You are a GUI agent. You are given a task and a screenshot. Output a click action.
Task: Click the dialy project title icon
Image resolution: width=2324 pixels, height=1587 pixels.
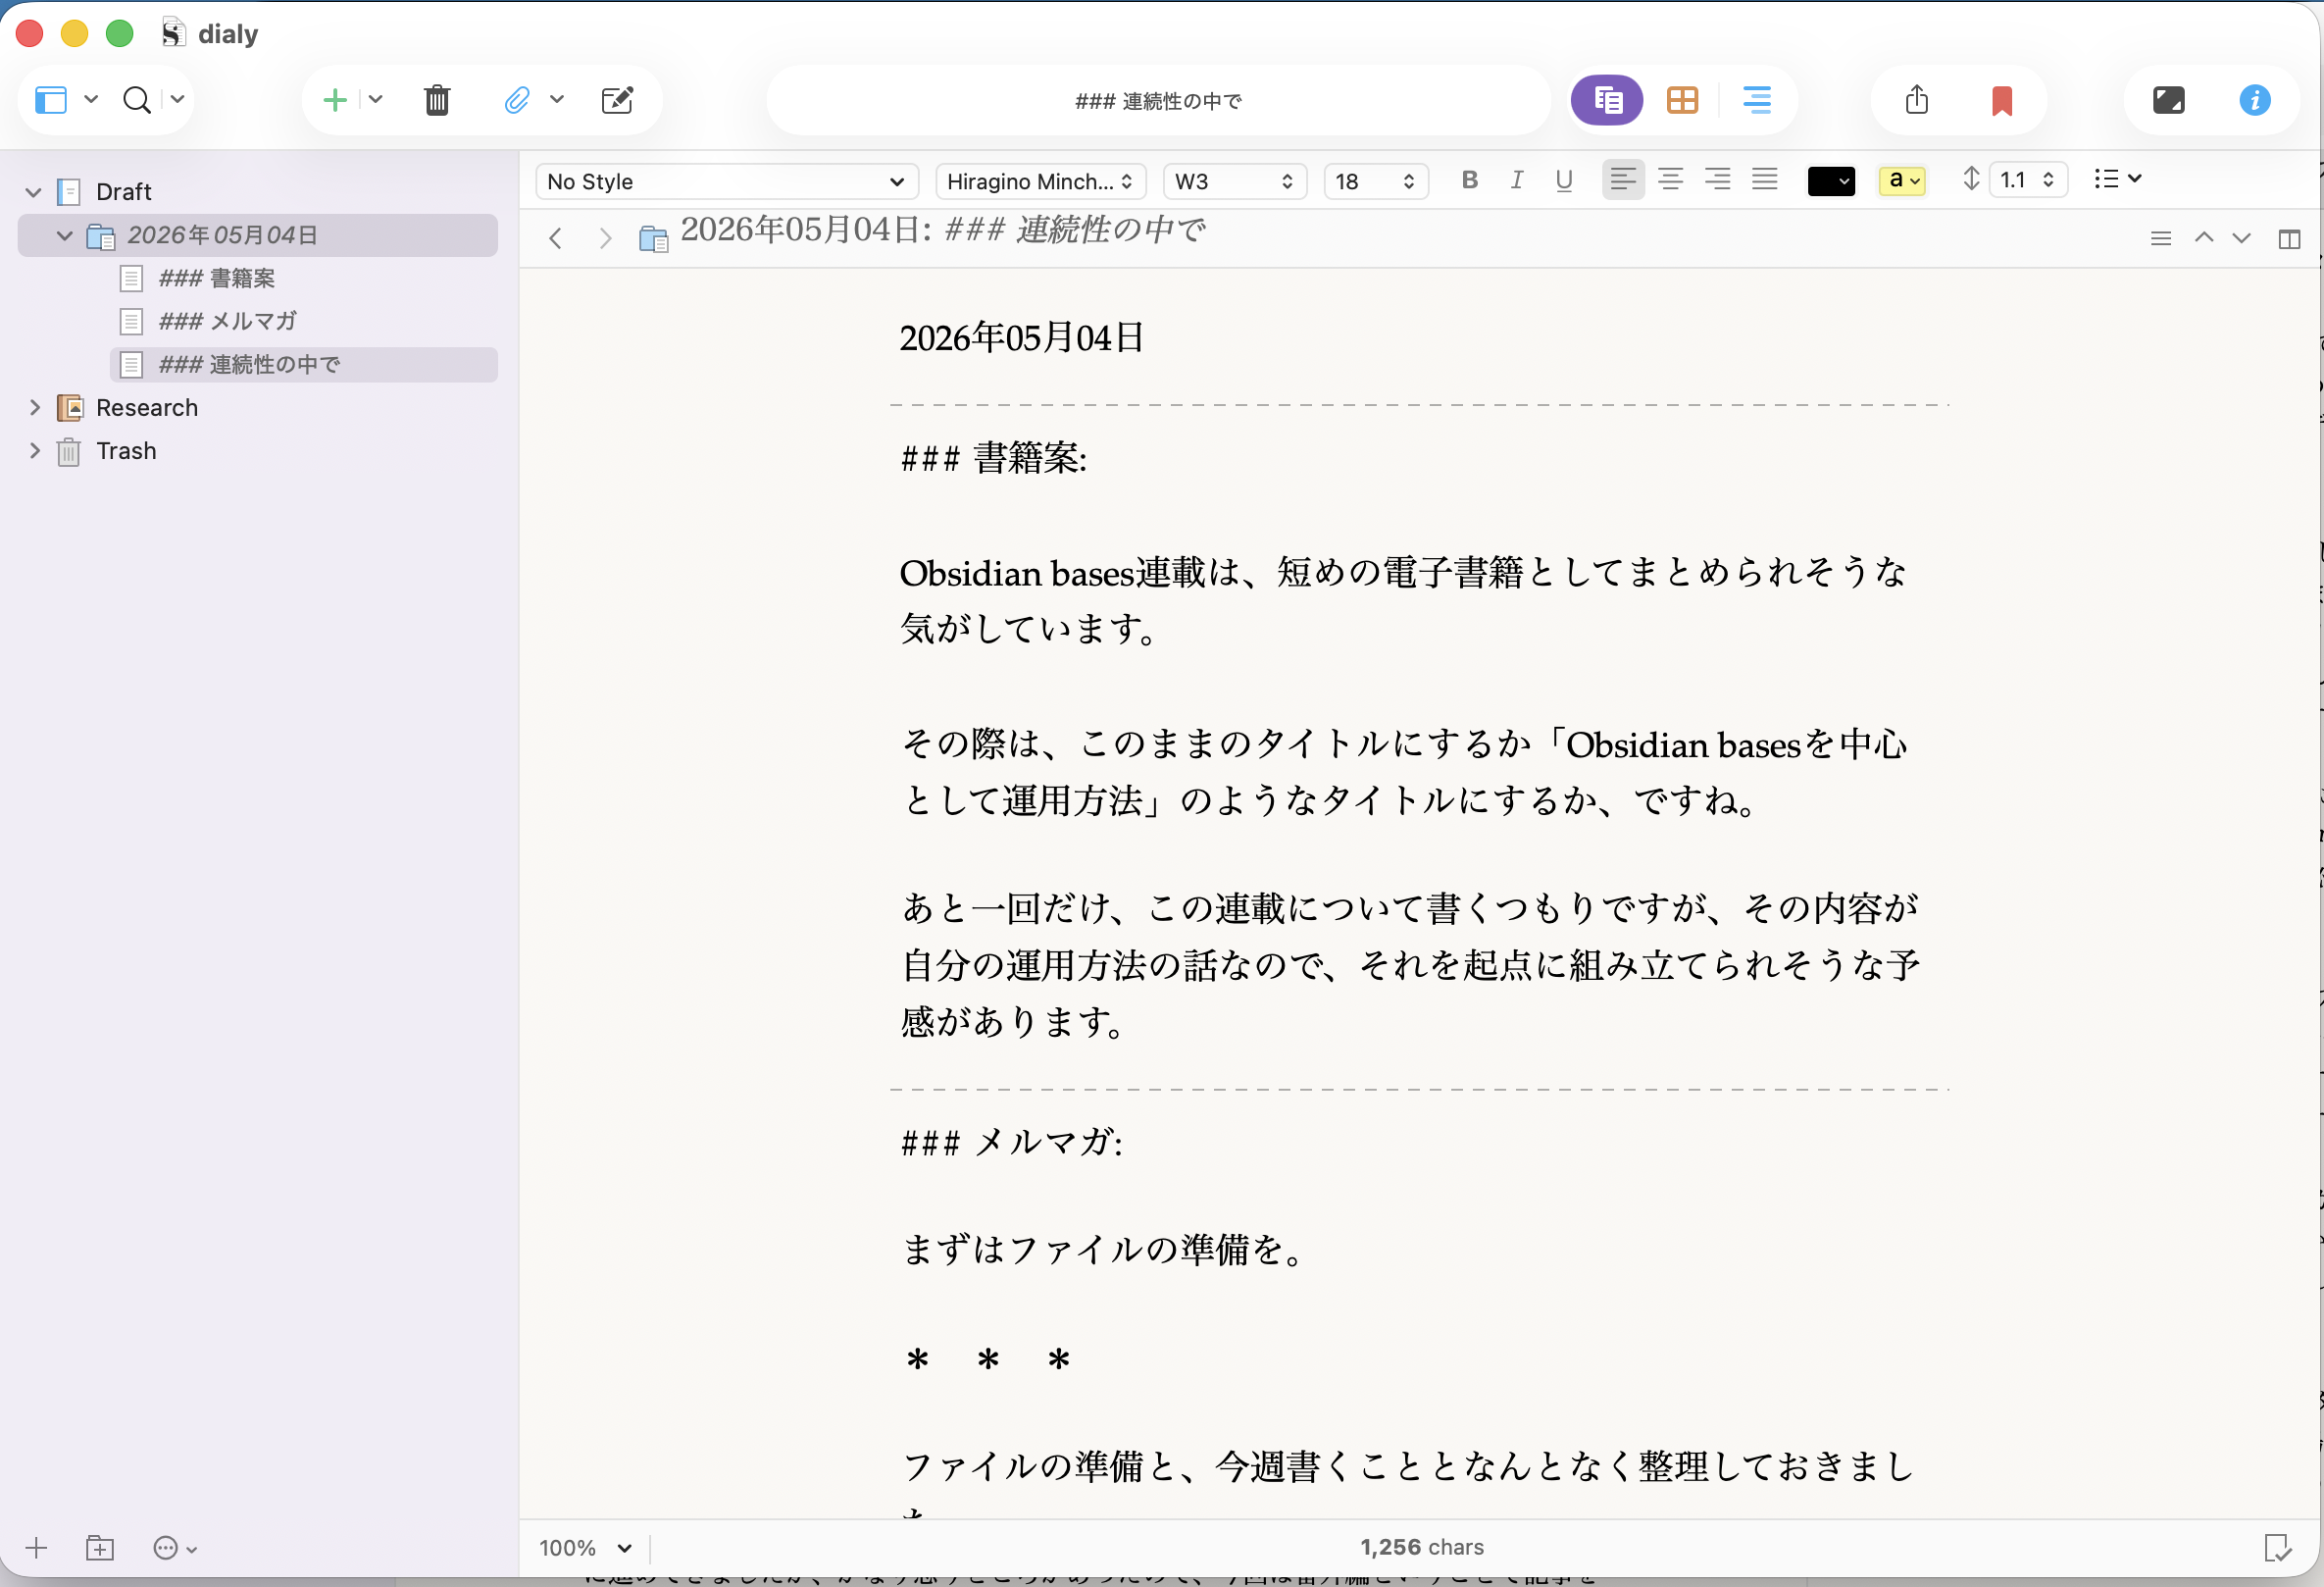(x=173, y=33)
